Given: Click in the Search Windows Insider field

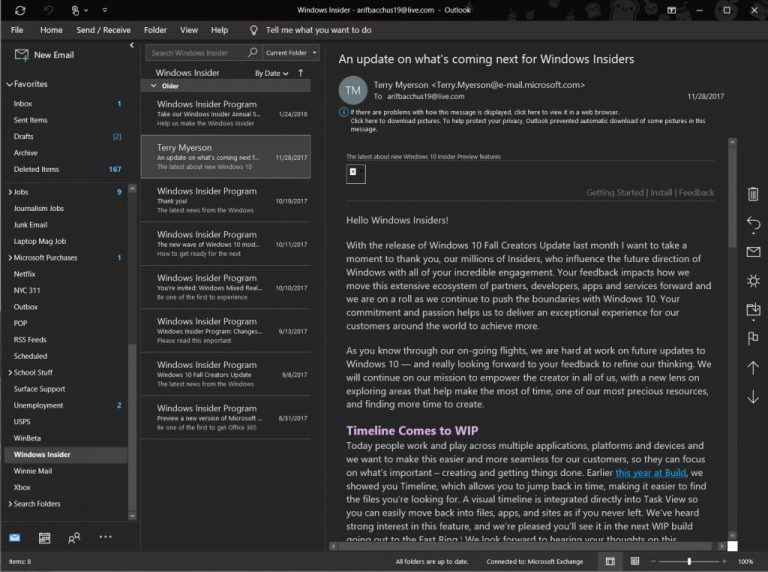Looking at the screenshot, I should 197,52.
